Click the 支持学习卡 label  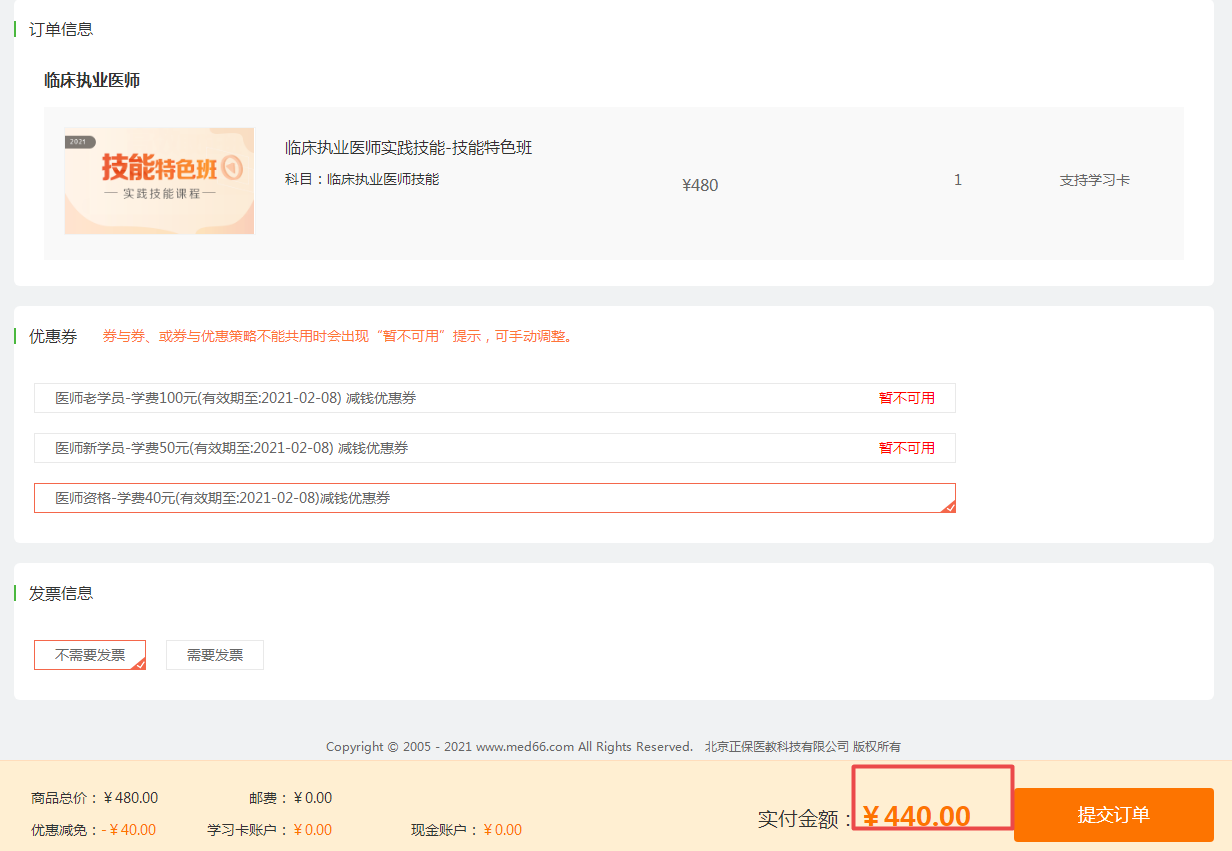1094,181
